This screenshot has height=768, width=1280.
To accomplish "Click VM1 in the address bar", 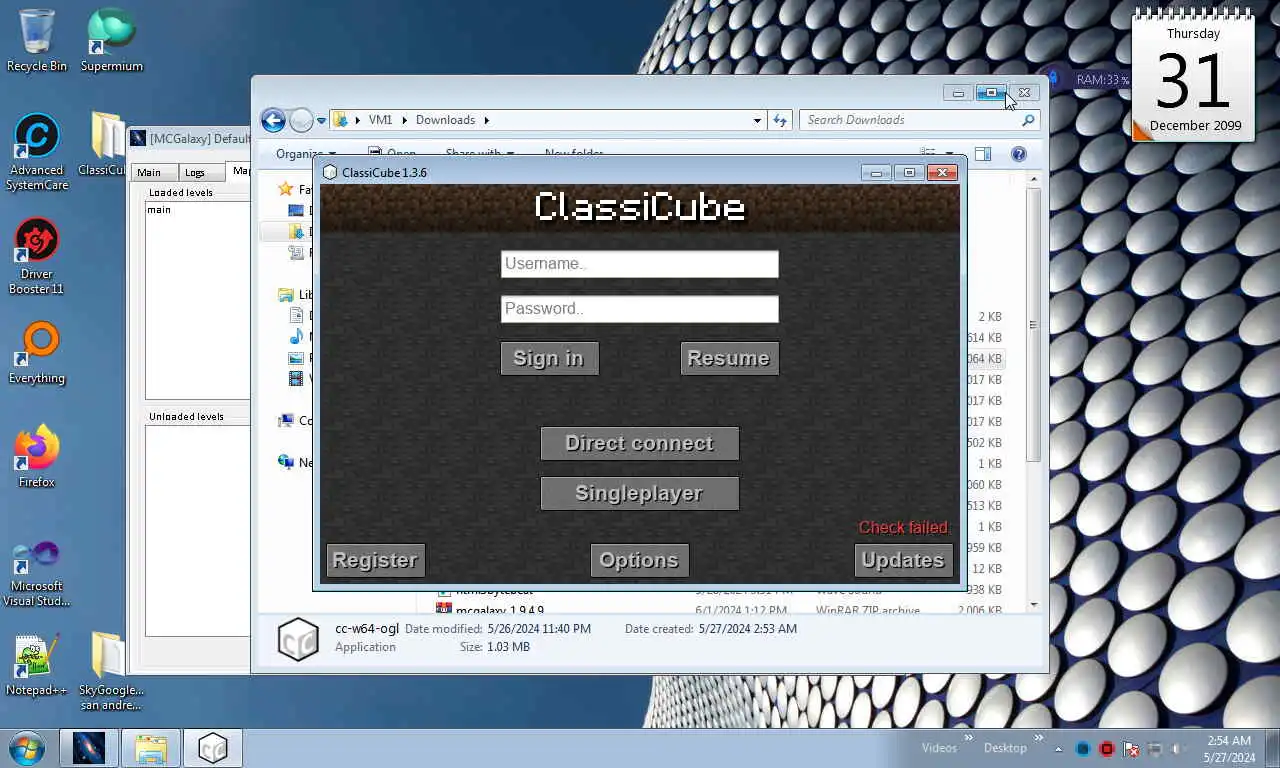I will tap(380, 120).
